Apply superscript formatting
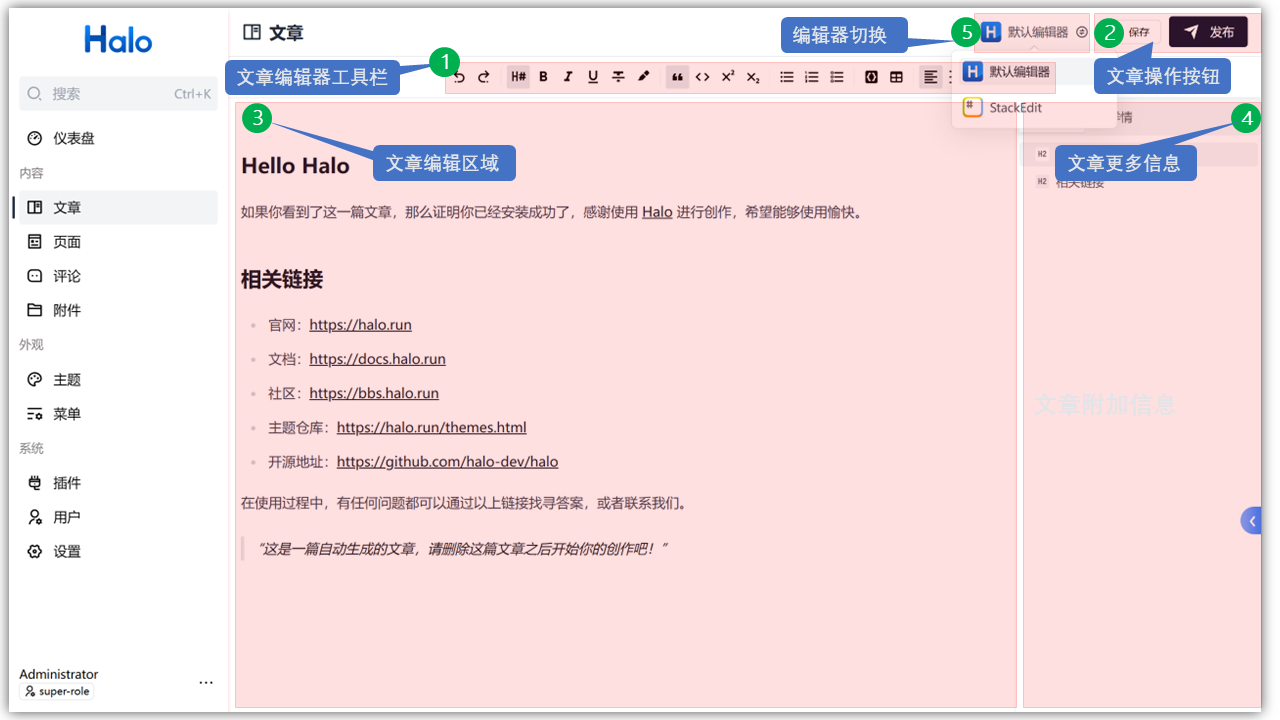 (728, 77)
